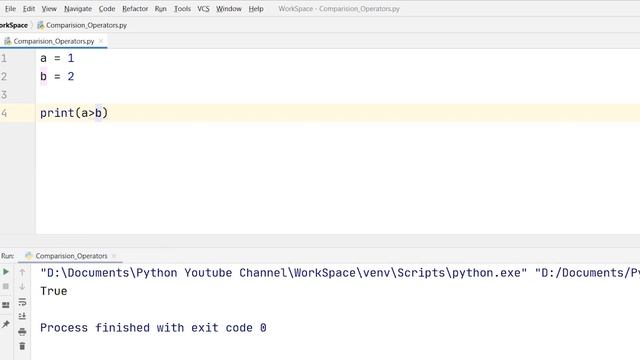Click Scroll to the end icon

22,316
